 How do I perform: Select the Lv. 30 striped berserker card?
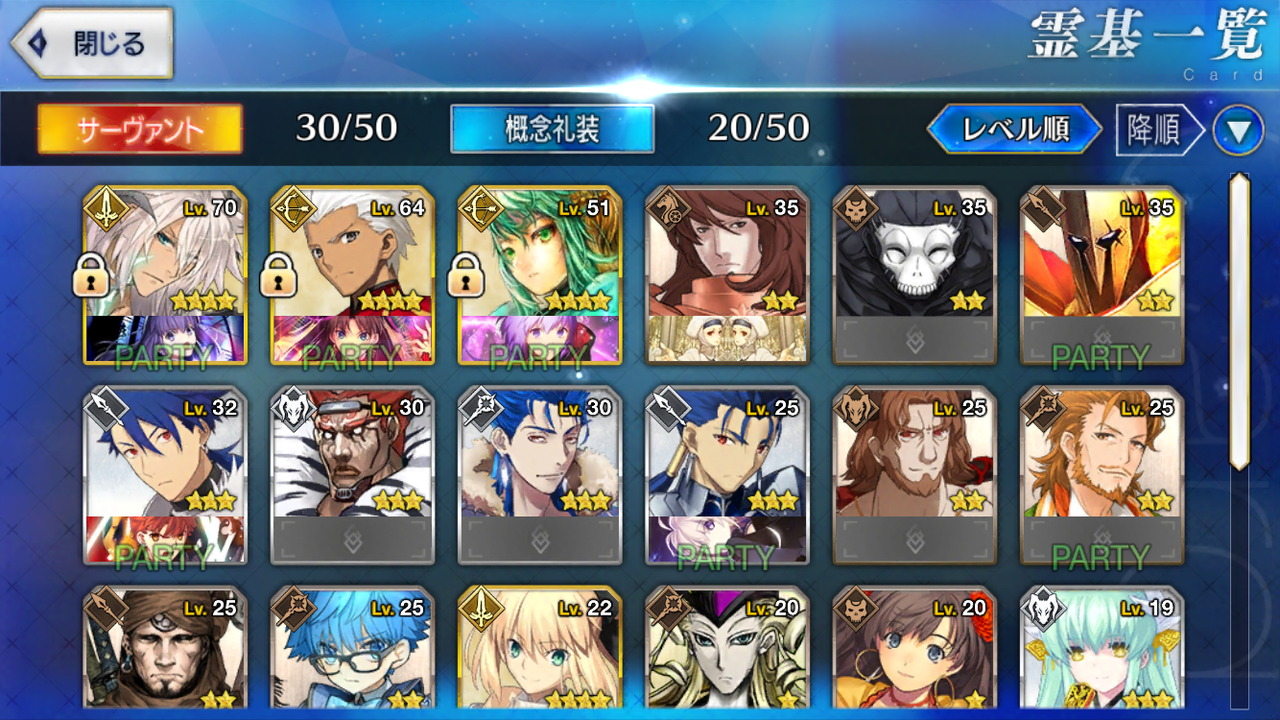[352, 475]
